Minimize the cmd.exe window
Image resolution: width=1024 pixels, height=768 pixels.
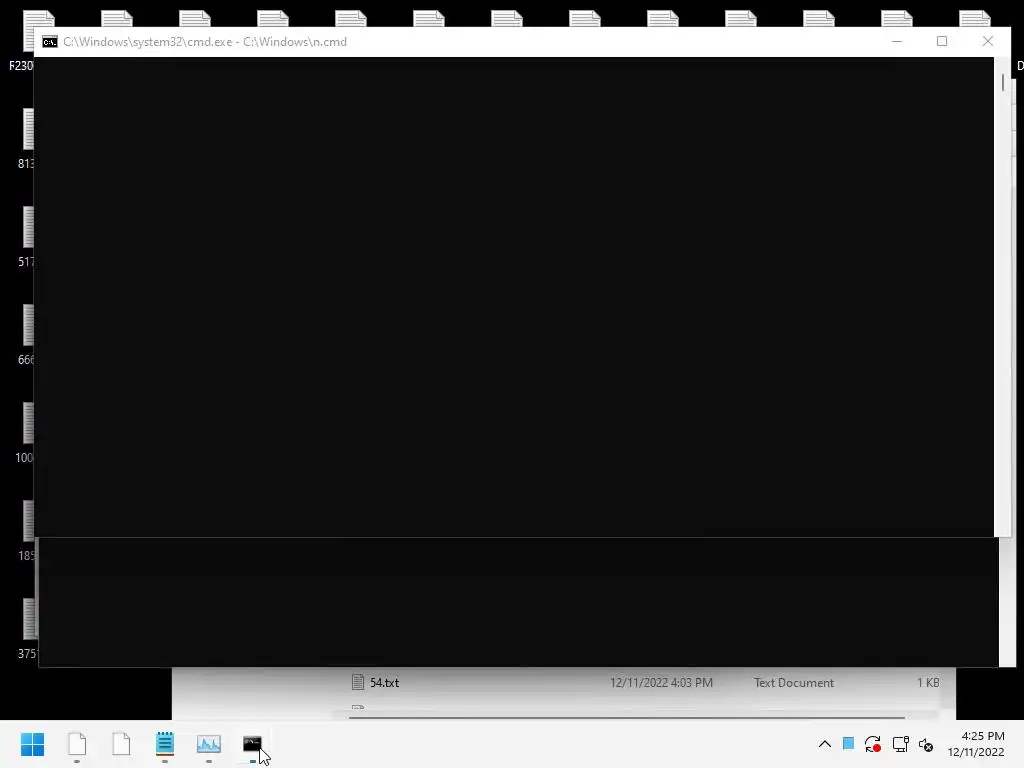(897, 41)
